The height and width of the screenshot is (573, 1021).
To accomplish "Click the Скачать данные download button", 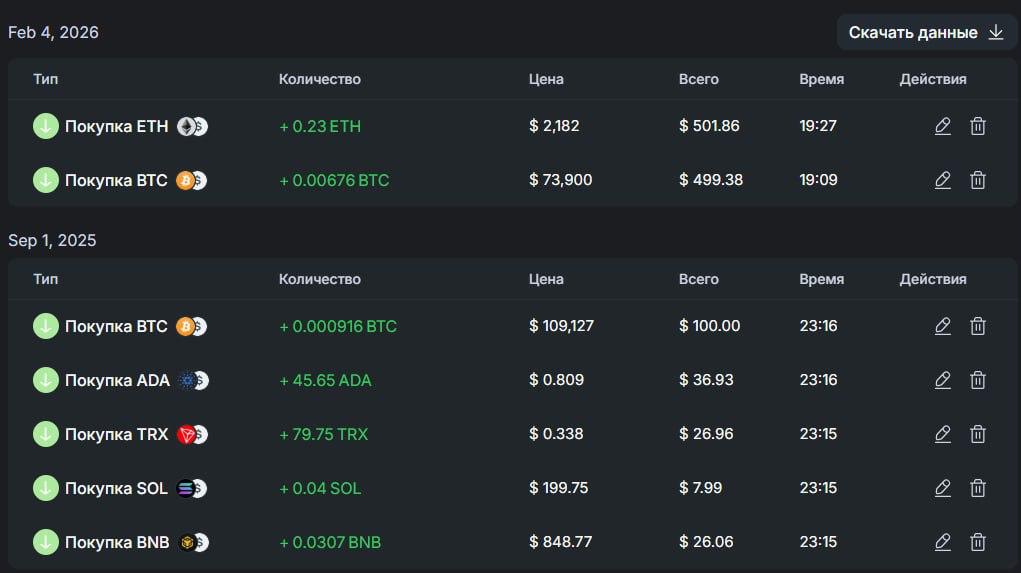I will coord(926,33).
